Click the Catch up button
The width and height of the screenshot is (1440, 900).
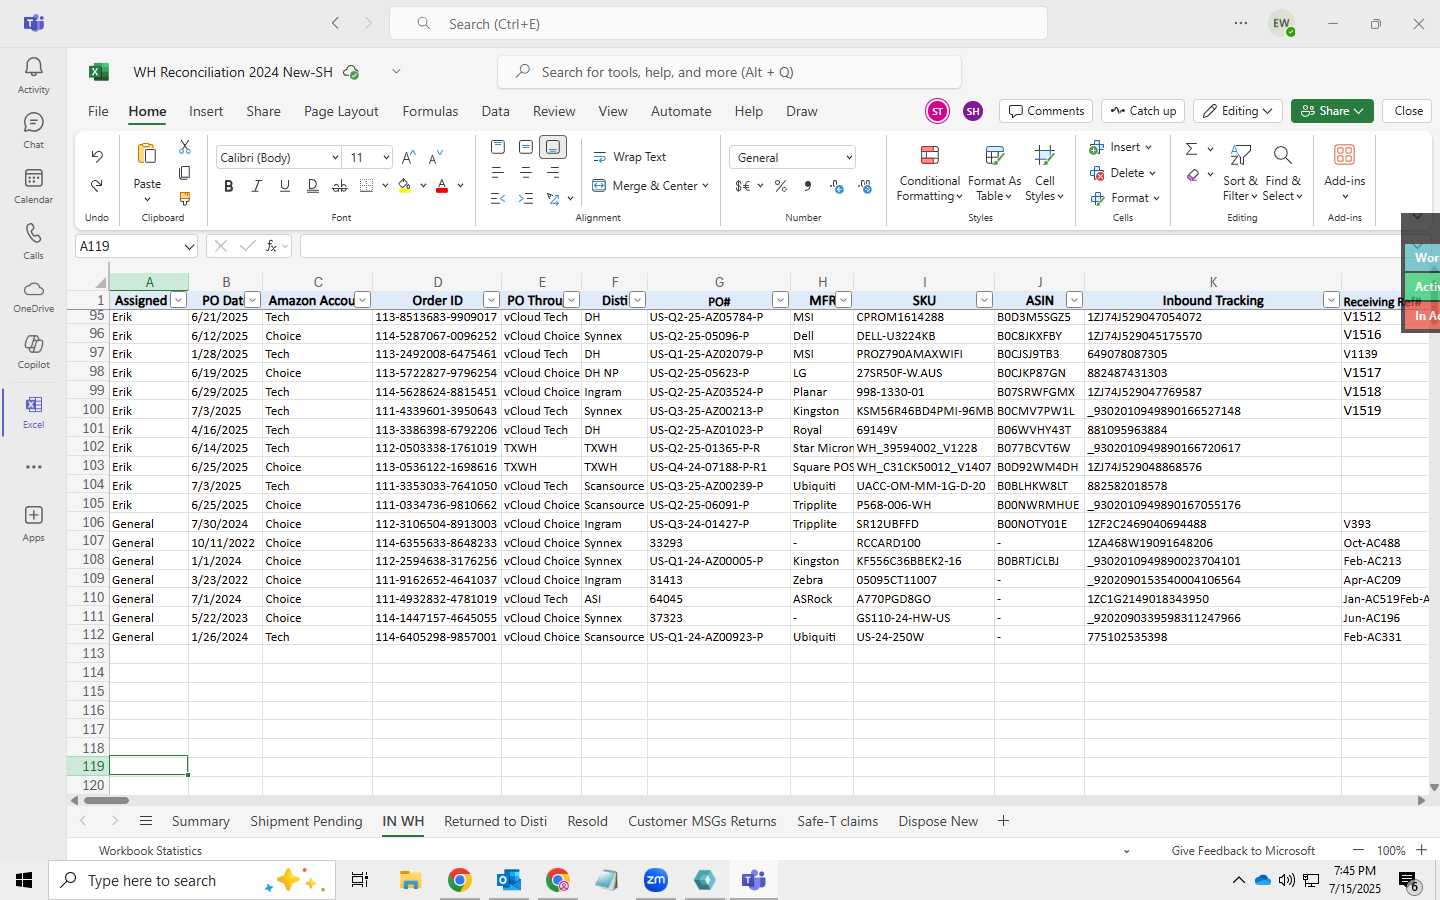coord(1143,111)
